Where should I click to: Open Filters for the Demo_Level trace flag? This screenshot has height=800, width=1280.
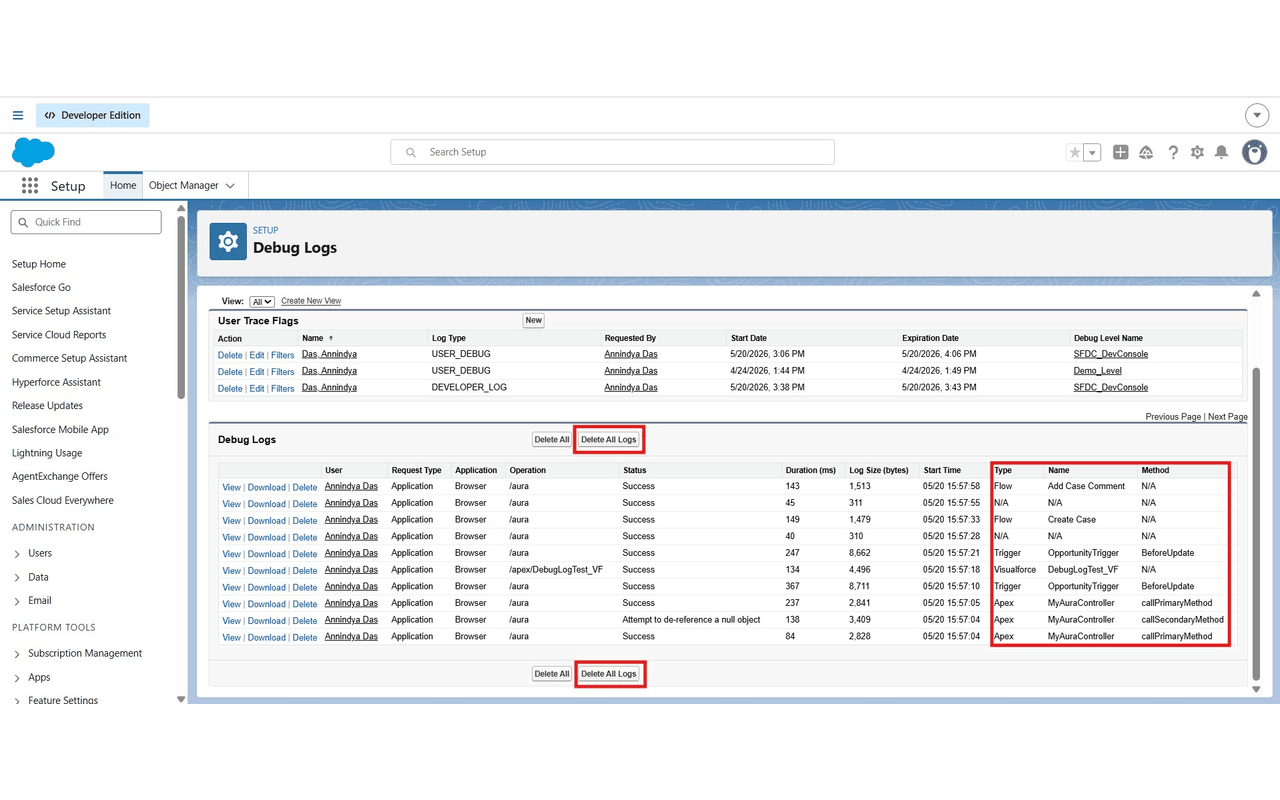tap(283, 371)
